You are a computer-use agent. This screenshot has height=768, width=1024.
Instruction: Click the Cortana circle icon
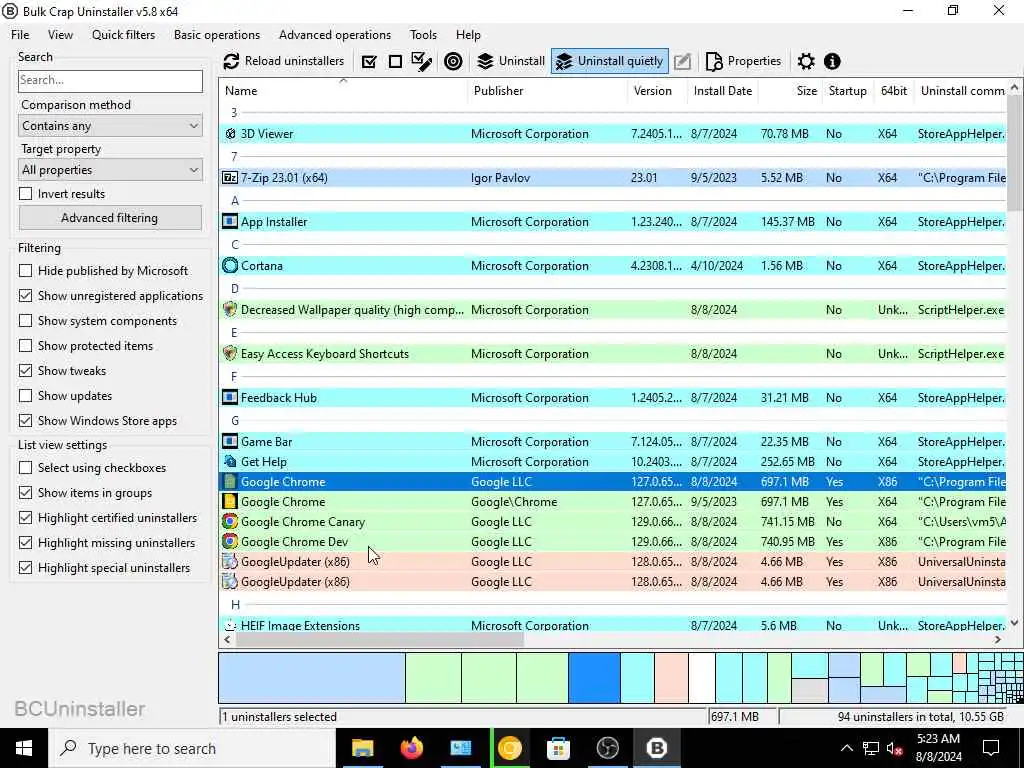point(230,266)
